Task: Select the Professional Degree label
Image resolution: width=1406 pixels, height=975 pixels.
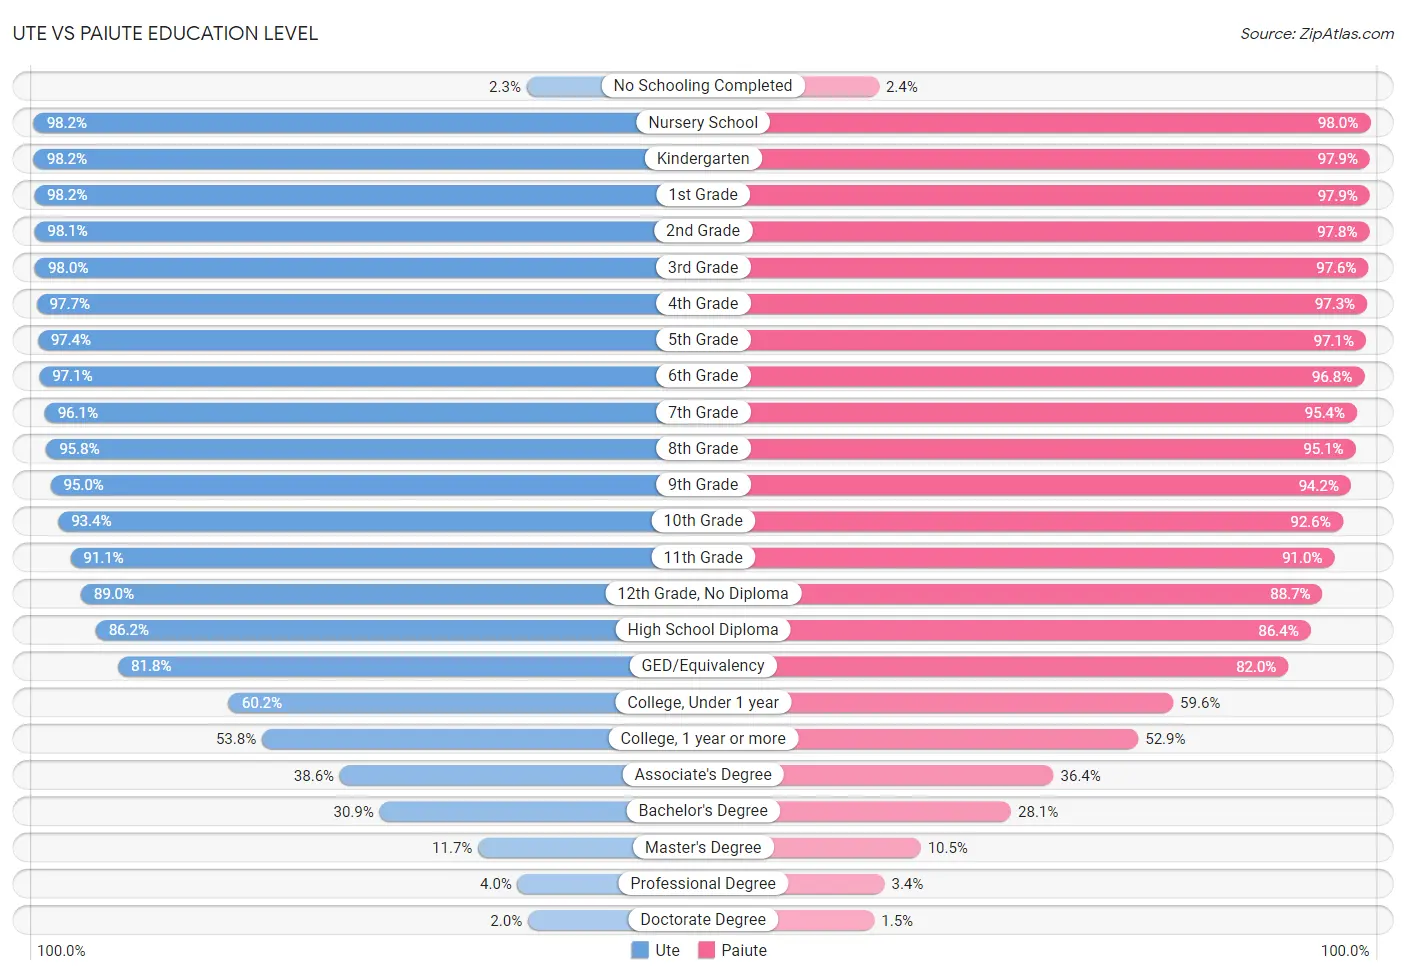Action: 703,883
